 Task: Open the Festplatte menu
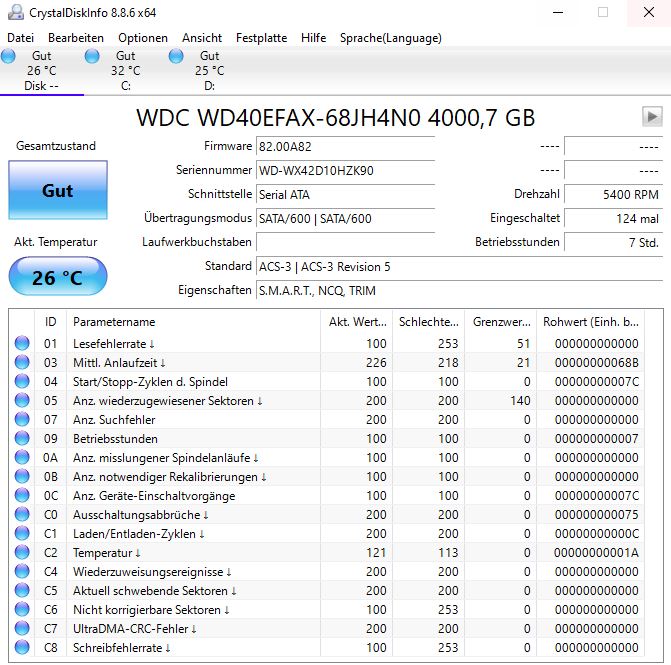[261, 38]
